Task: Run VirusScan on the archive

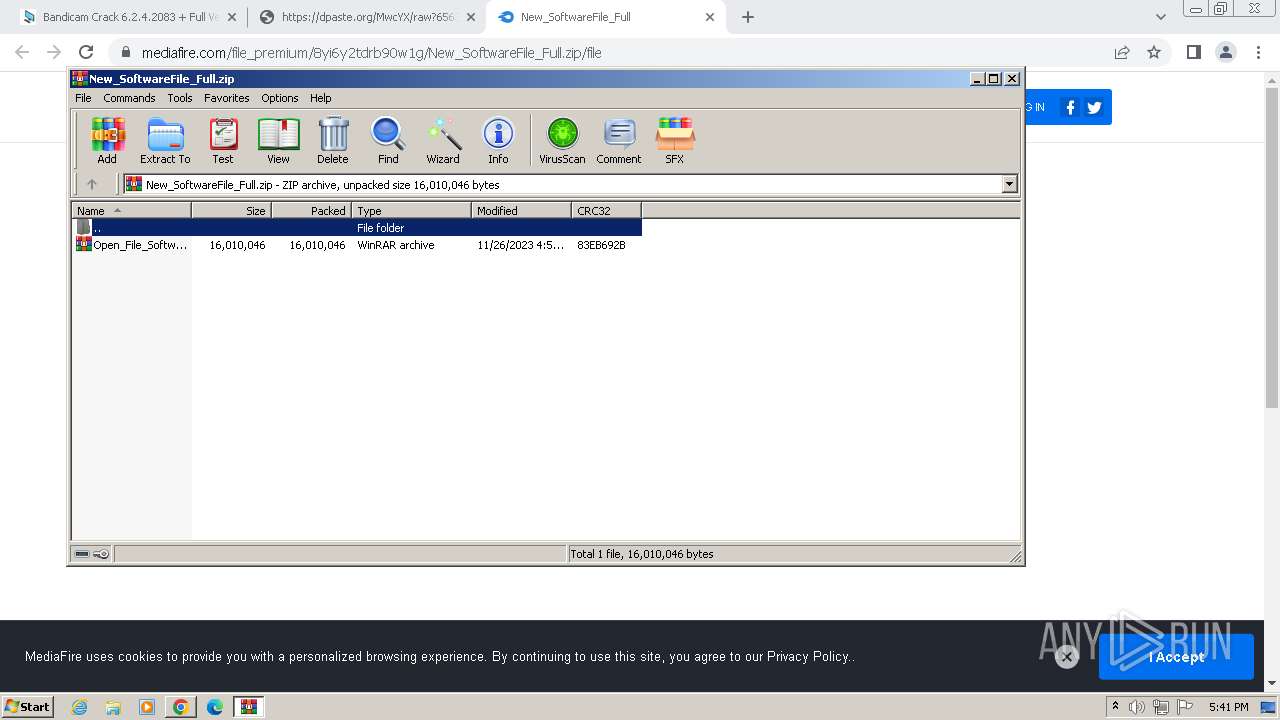Action: [x=562, y=140]
